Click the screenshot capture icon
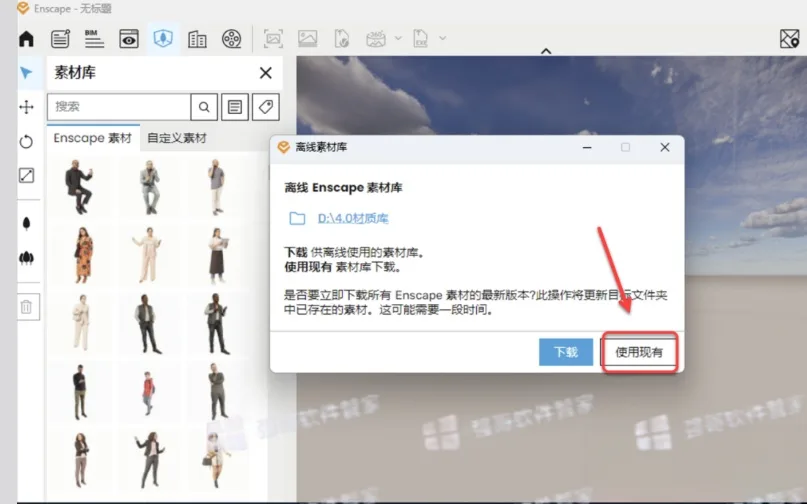Viewport: 807px width, 504px height. 273,39
